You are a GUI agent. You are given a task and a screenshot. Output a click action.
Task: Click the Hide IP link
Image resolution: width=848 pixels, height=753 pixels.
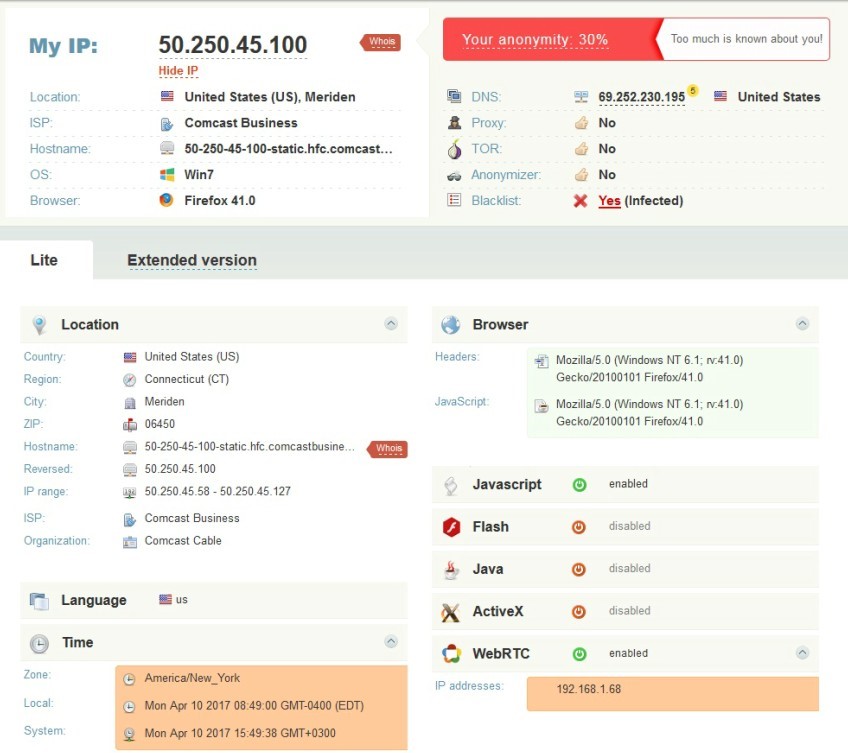click(178, 71)
